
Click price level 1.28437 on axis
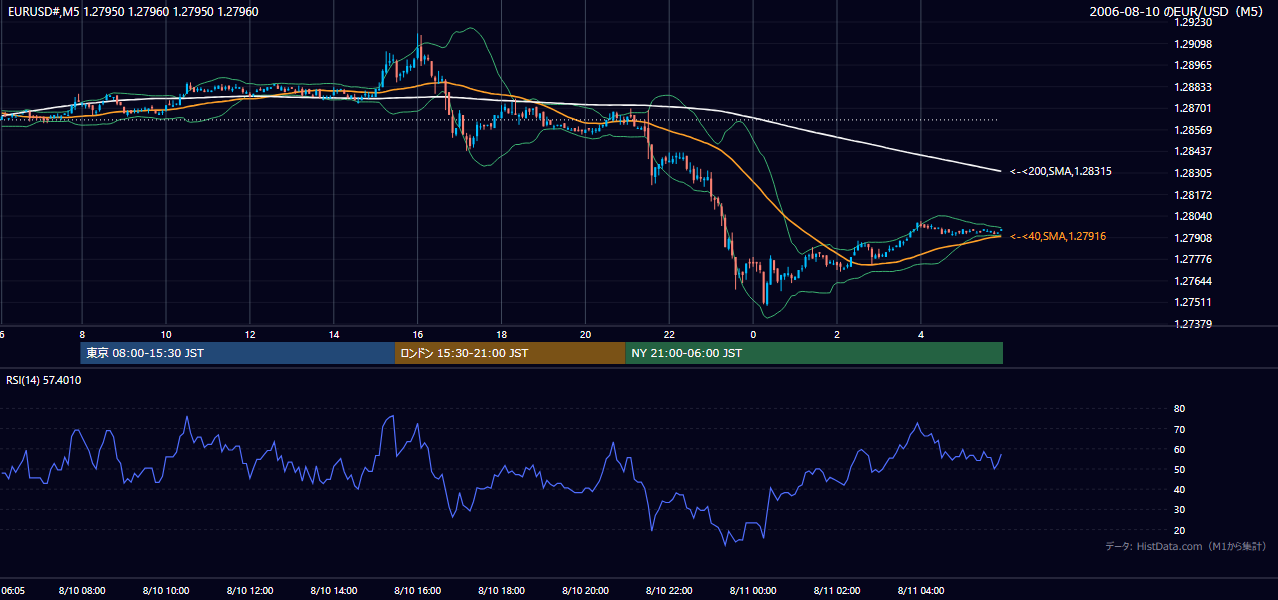[x=1194, y=151]
